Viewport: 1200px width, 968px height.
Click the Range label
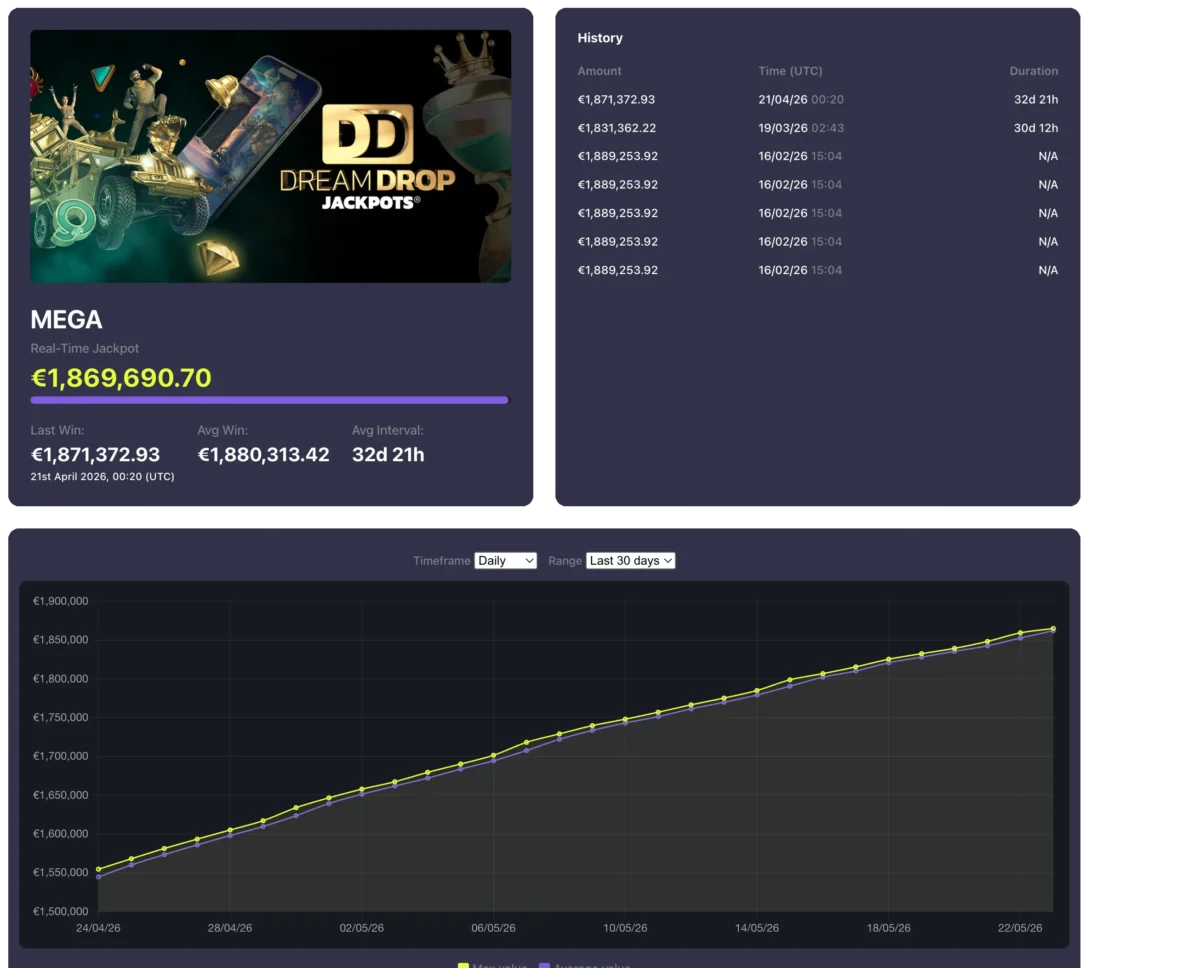[x=565, y=561]
